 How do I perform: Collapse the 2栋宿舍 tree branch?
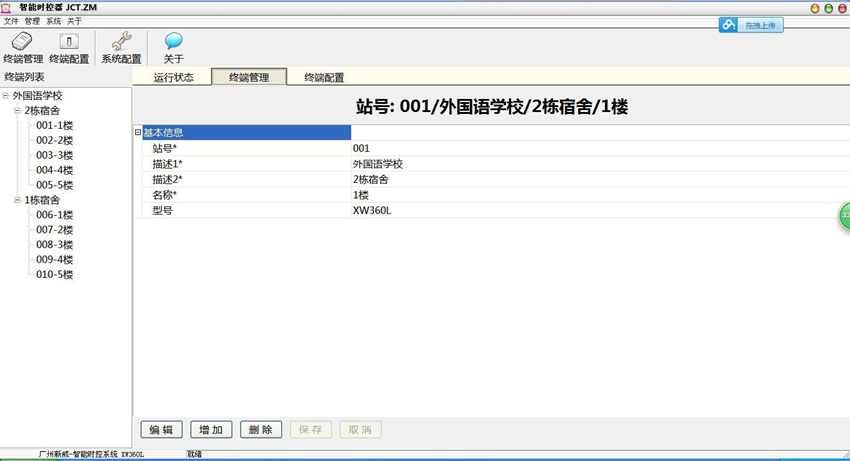(17, 111)
